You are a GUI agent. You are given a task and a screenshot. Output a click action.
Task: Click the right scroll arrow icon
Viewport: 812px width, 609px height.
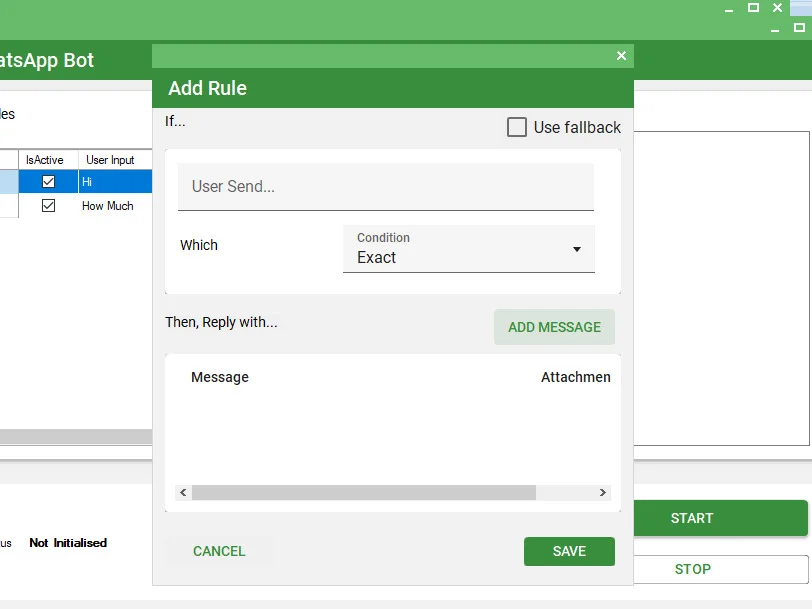click(x=602, y=492)
